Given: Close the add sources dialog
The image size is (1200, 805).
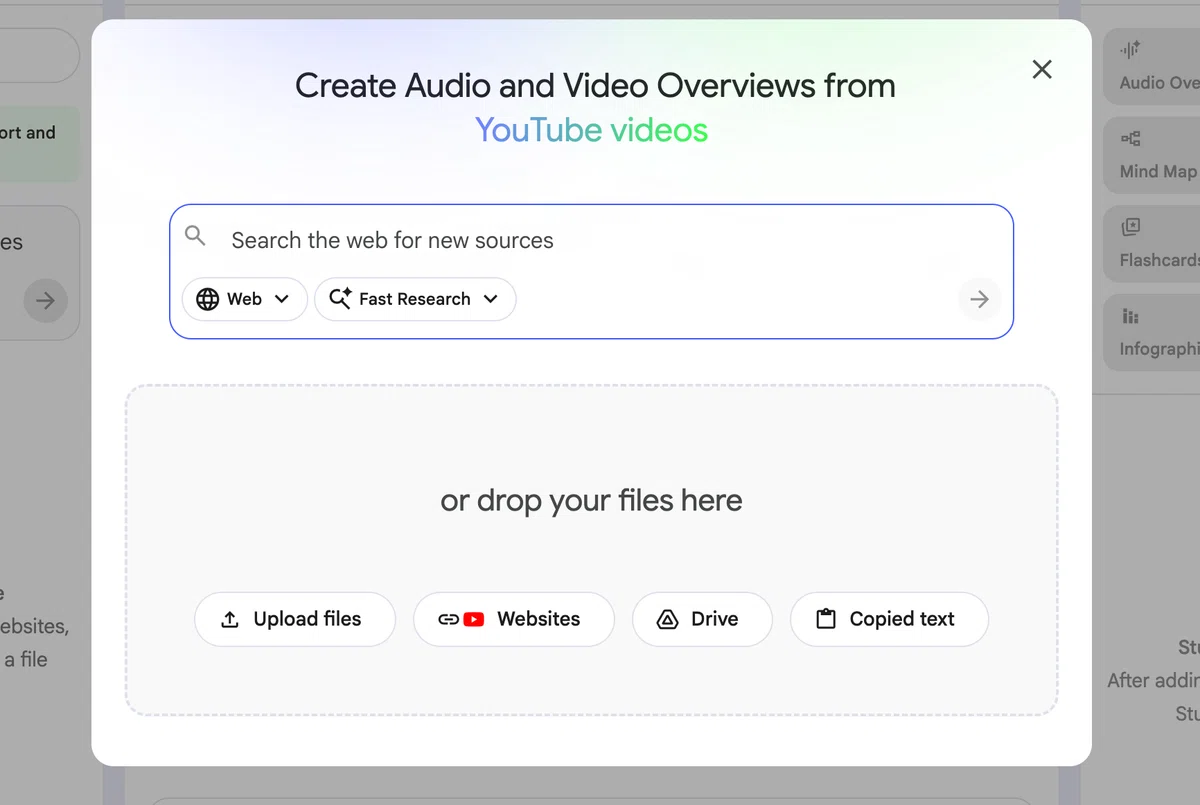Looking at the screenshot, I should coord(1042,69).
